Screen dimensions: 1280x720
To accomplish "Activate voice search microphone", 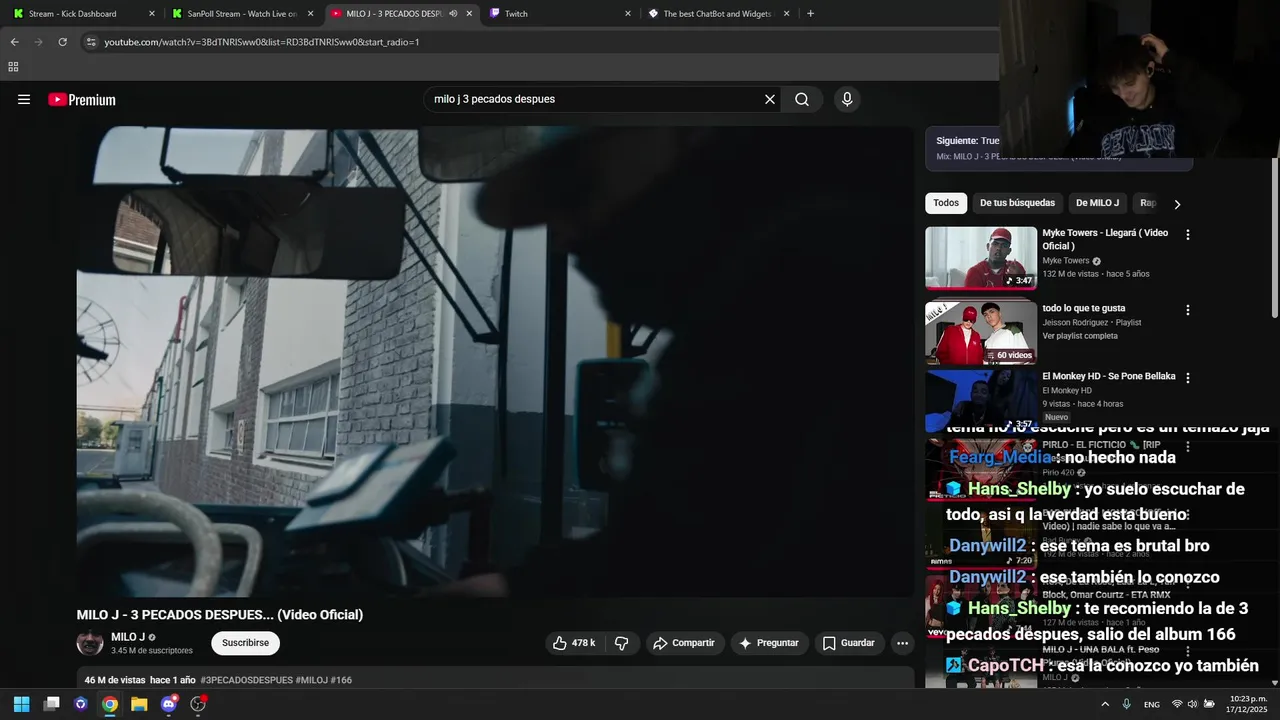I will click(847, 99).
